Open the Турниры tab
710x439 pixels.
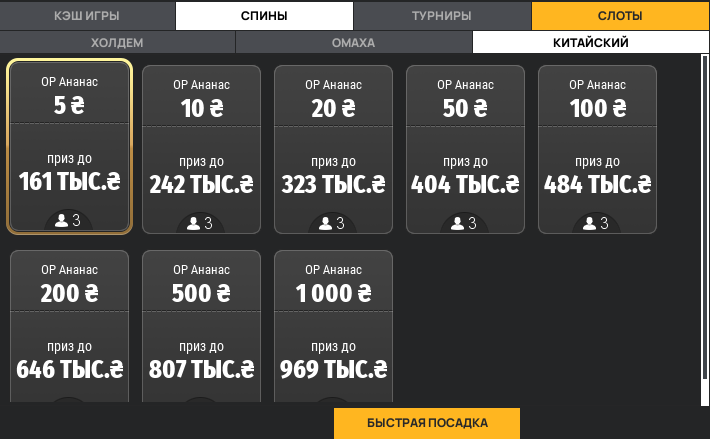442,16
